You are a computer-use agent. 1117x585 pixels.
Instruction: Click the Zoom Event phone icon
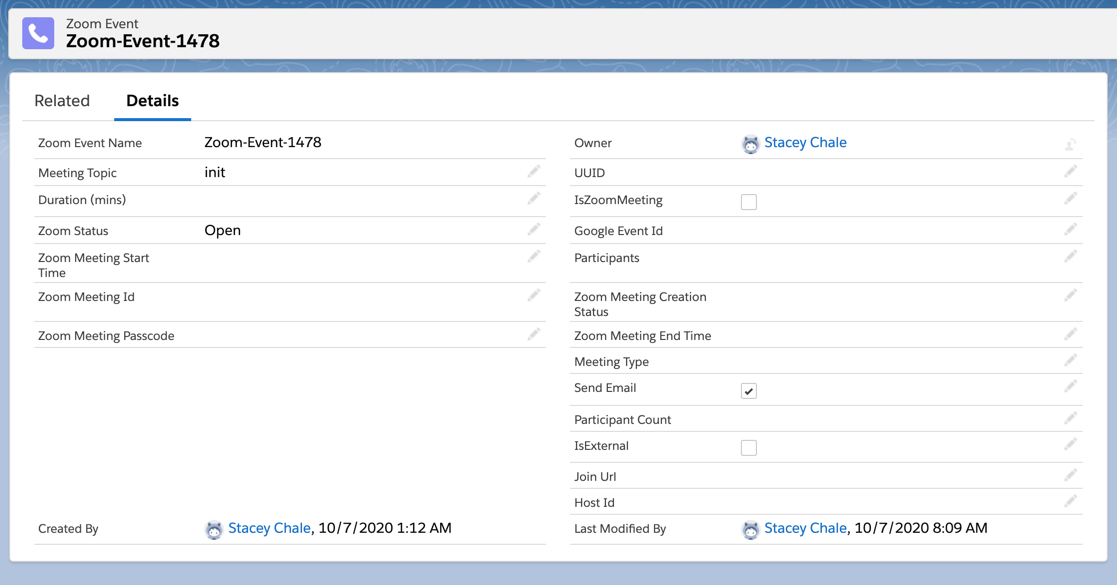38,33
